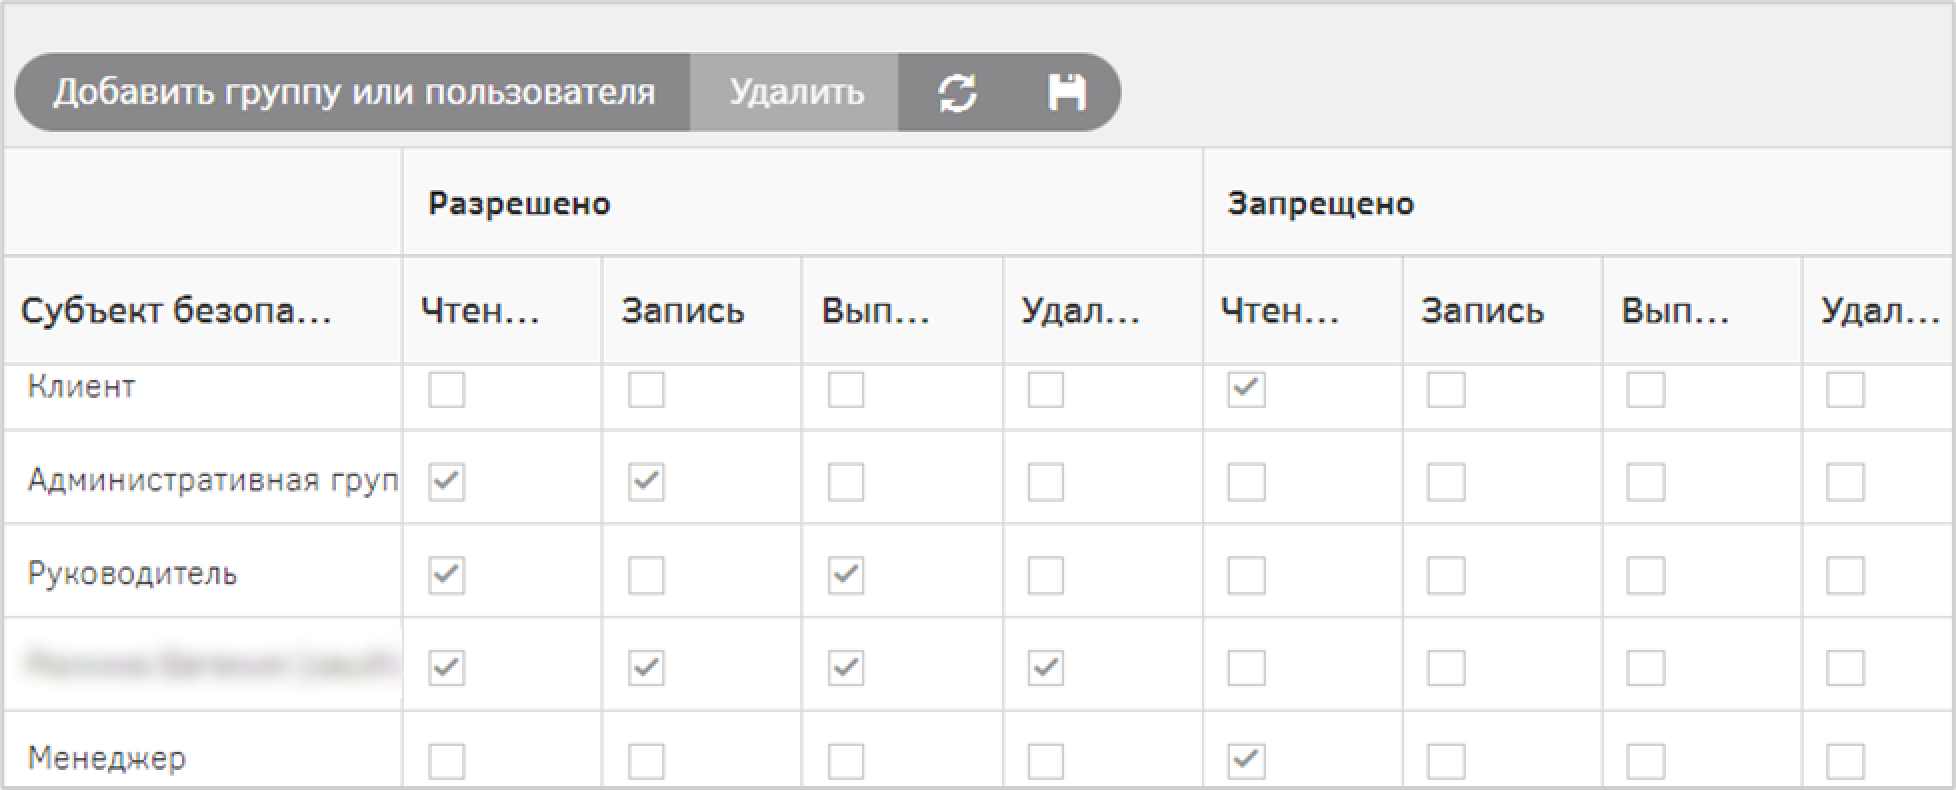
Task: Click the save floppy disk icon
Action: click(x=1066, y=93)
